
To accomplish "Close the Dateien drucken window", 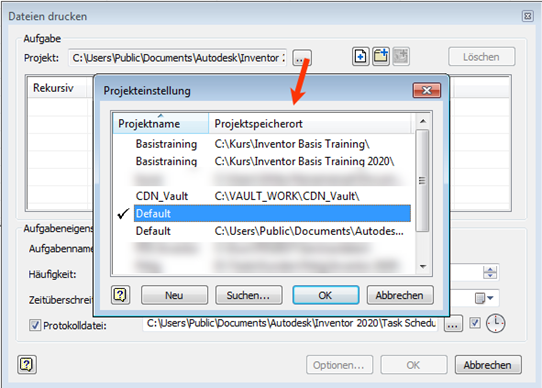I will point(527,16).
